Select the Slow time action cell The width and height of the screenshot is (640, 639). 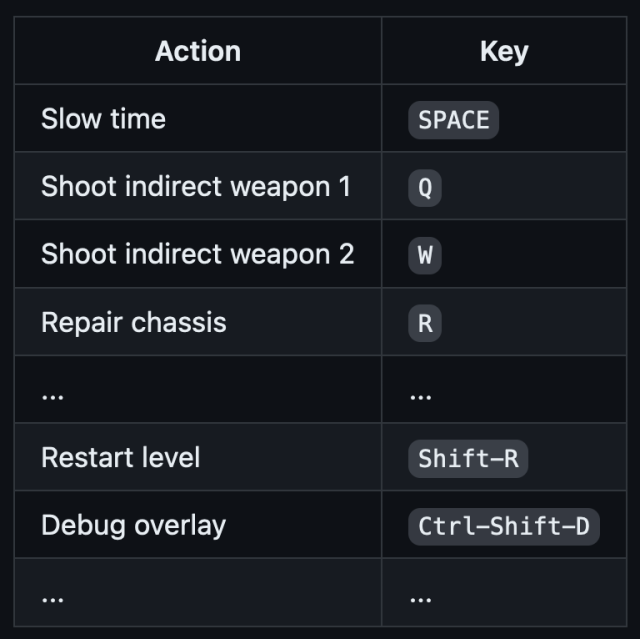(x=103, y=119)
